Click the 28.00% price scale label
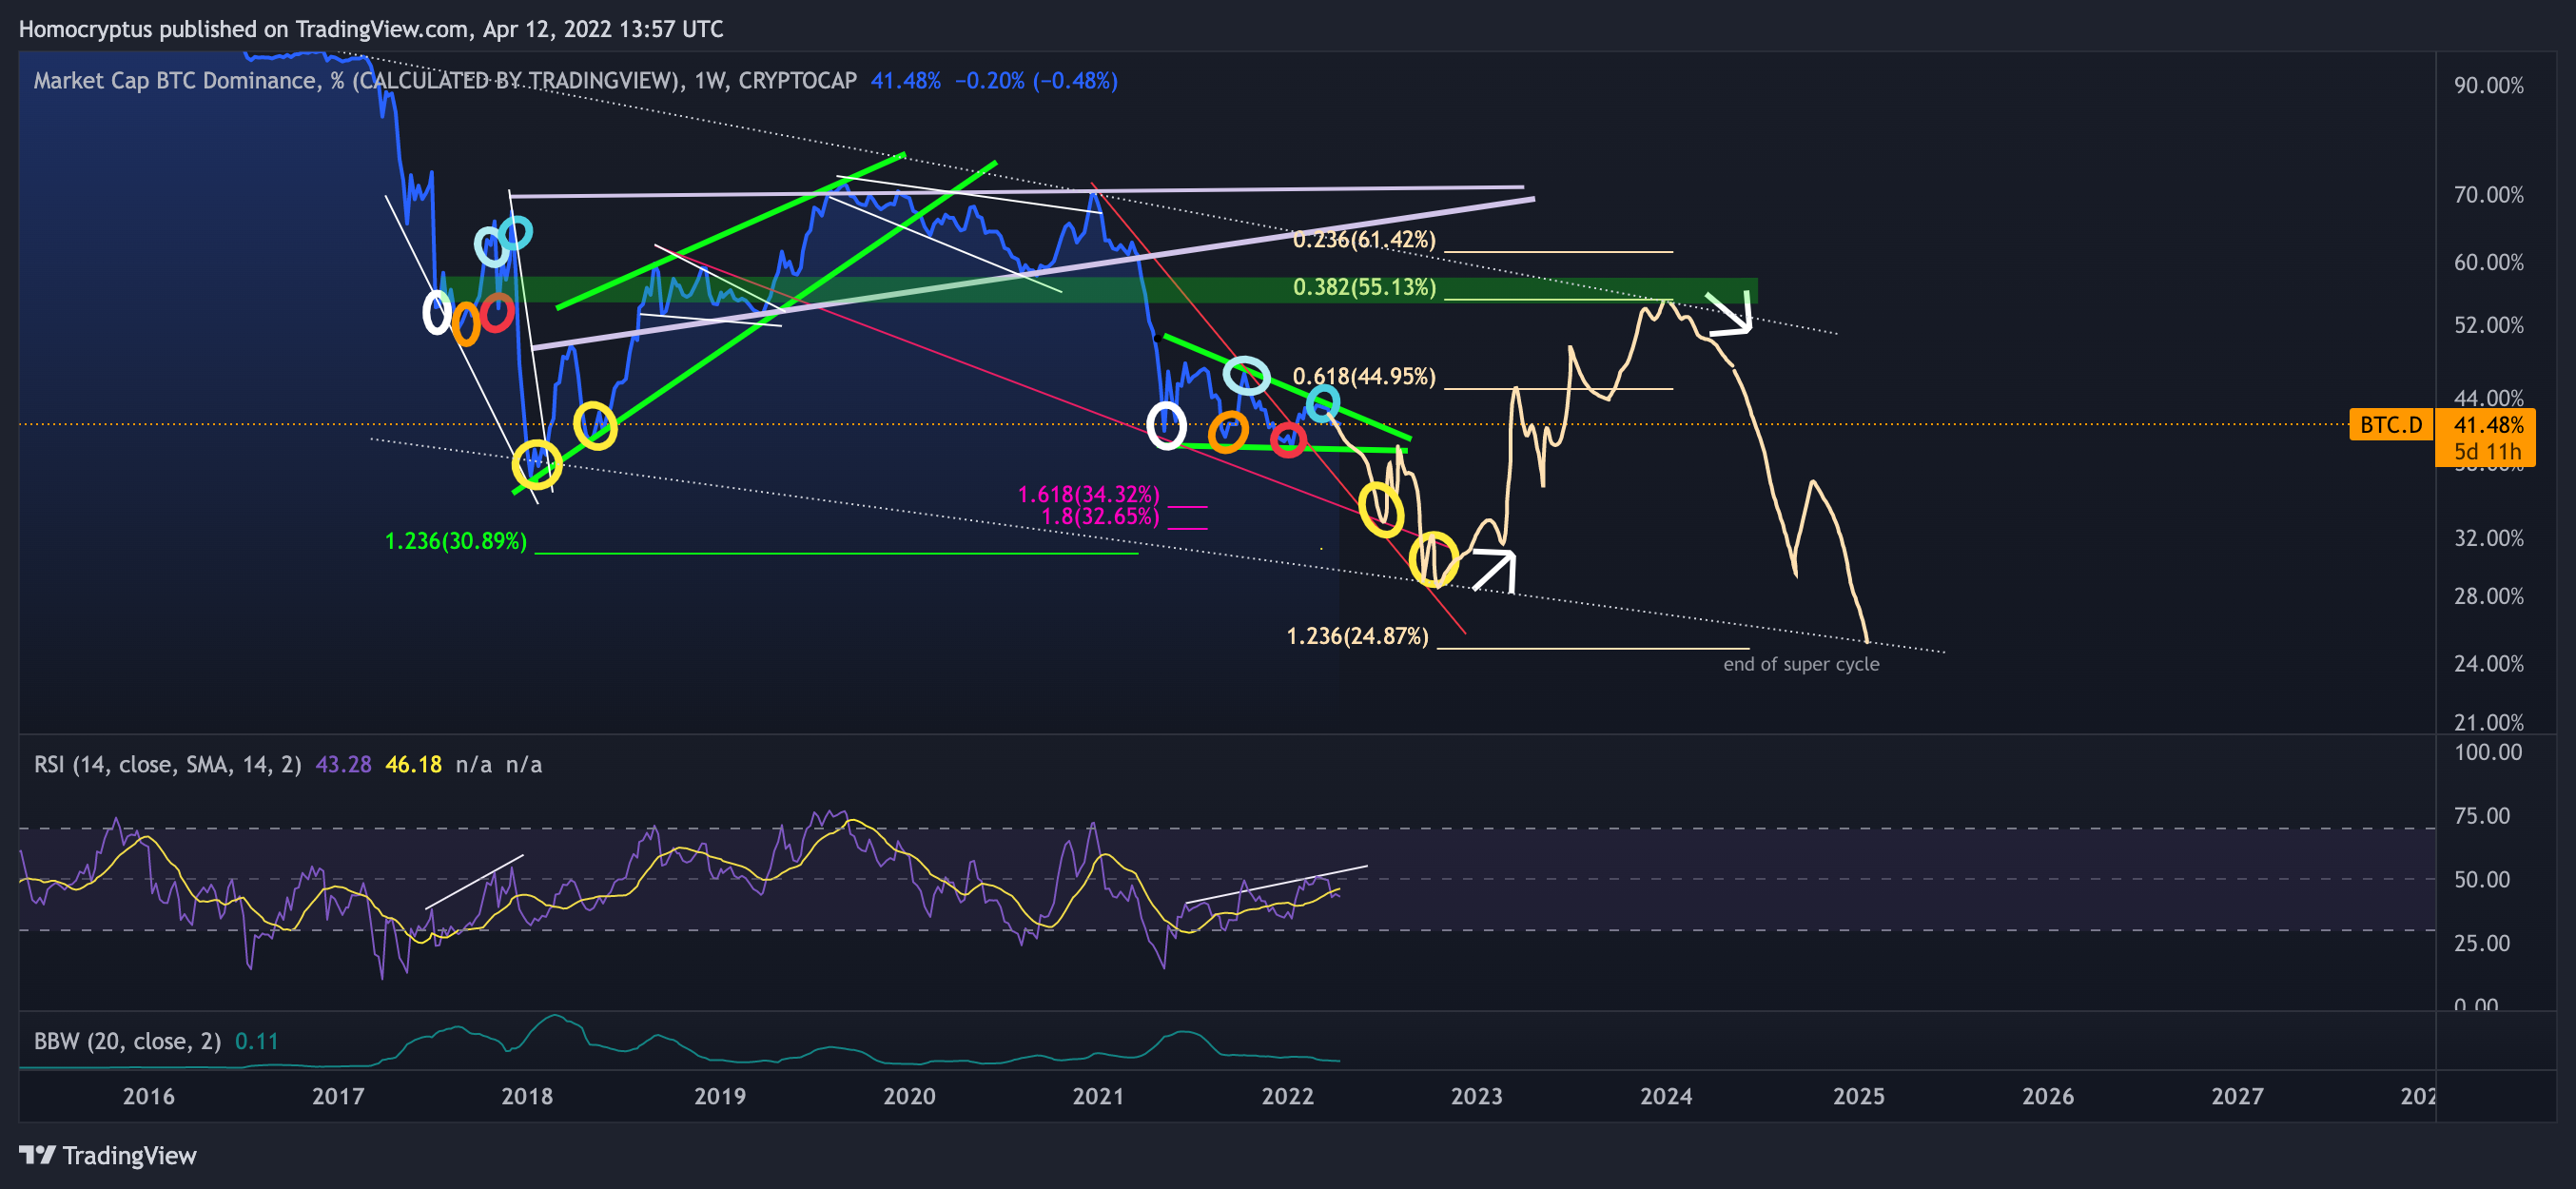Screen dimensions: 2576x1189 (x=2488, y=596)
